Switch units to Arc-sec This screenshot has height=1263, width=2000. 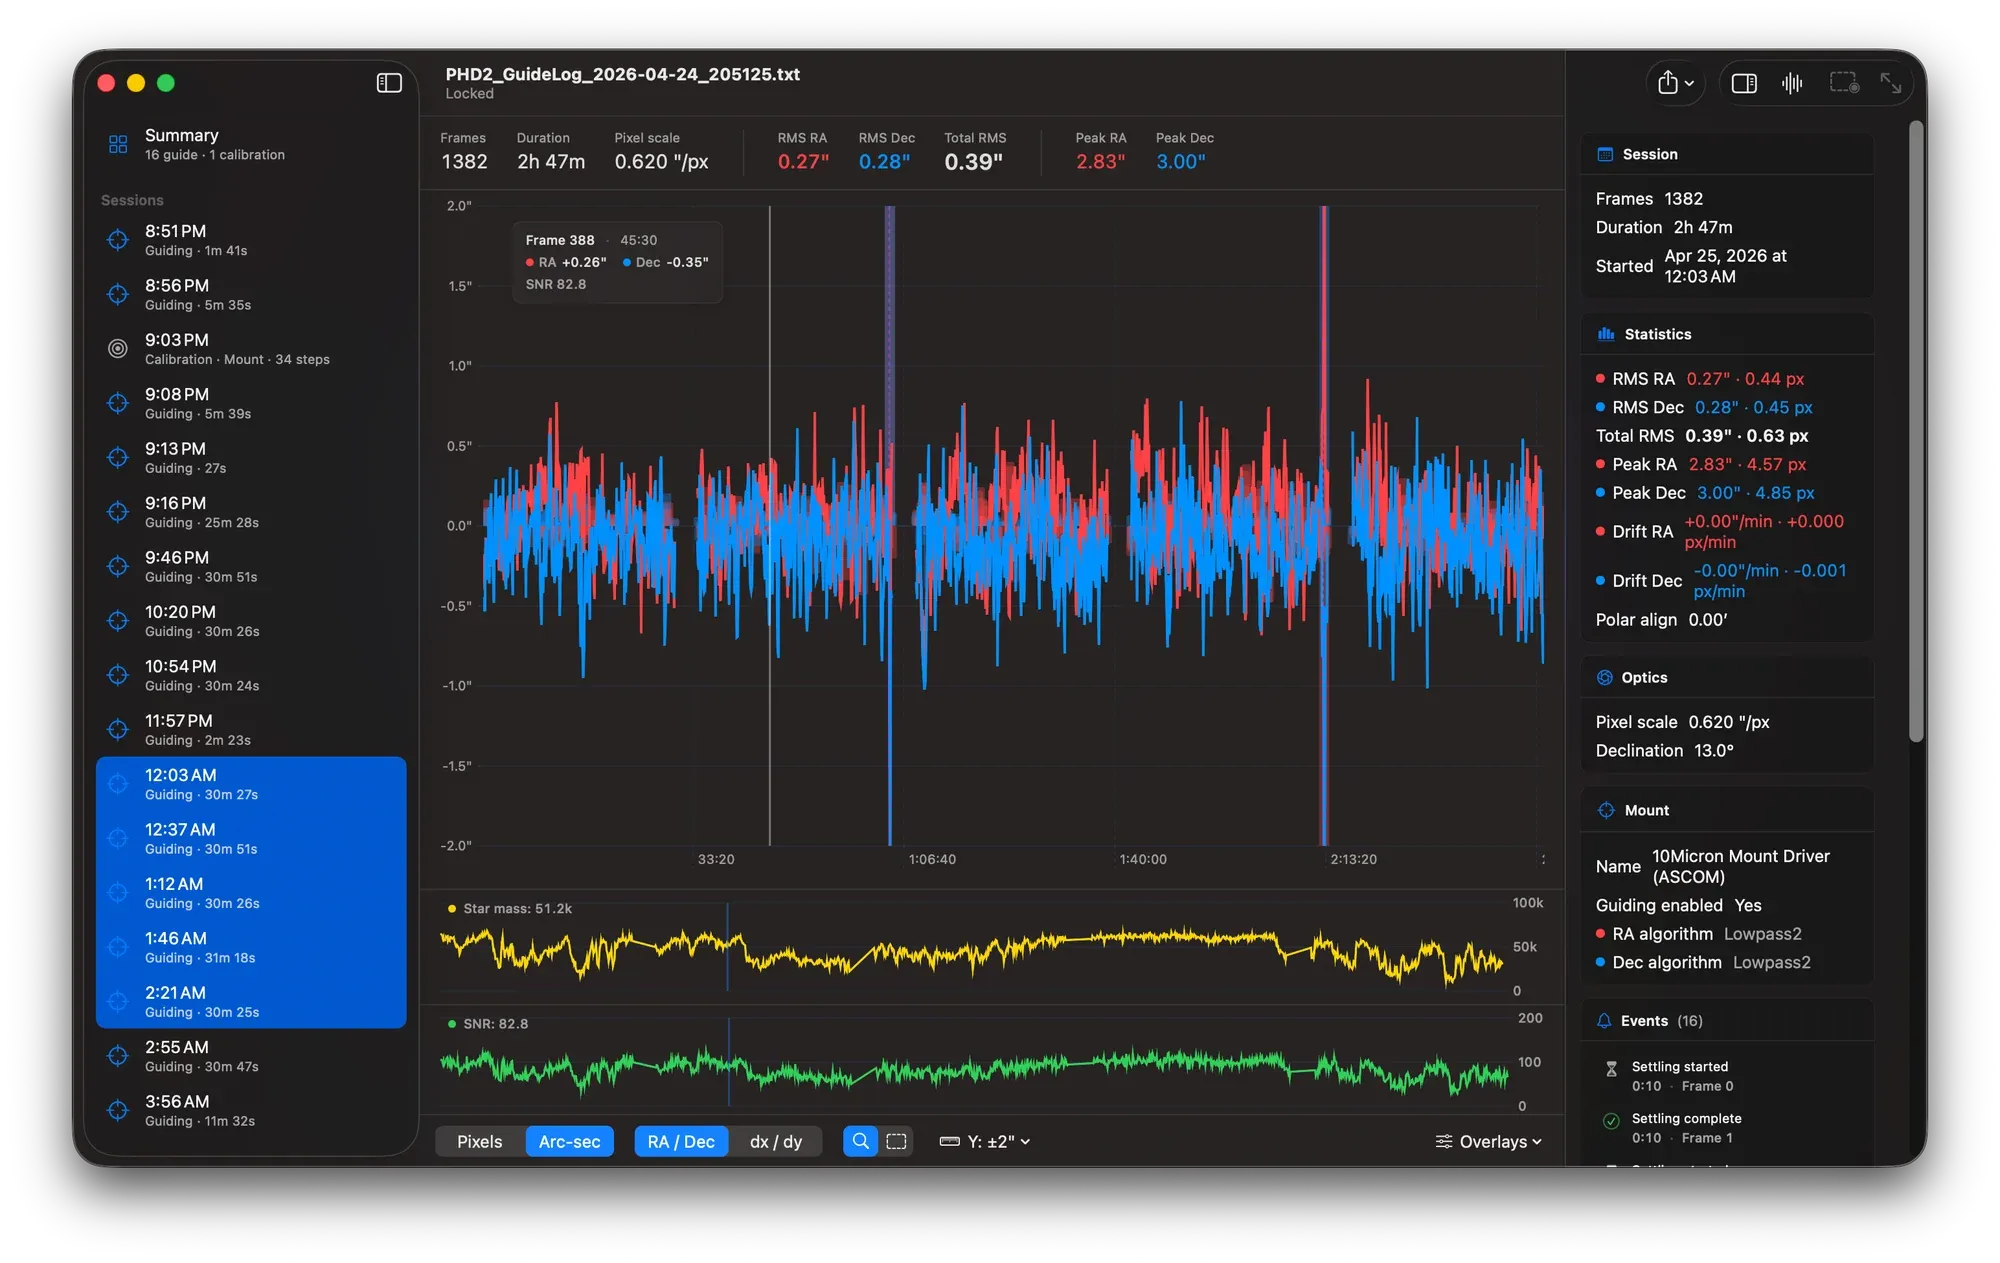(569, 1141)
